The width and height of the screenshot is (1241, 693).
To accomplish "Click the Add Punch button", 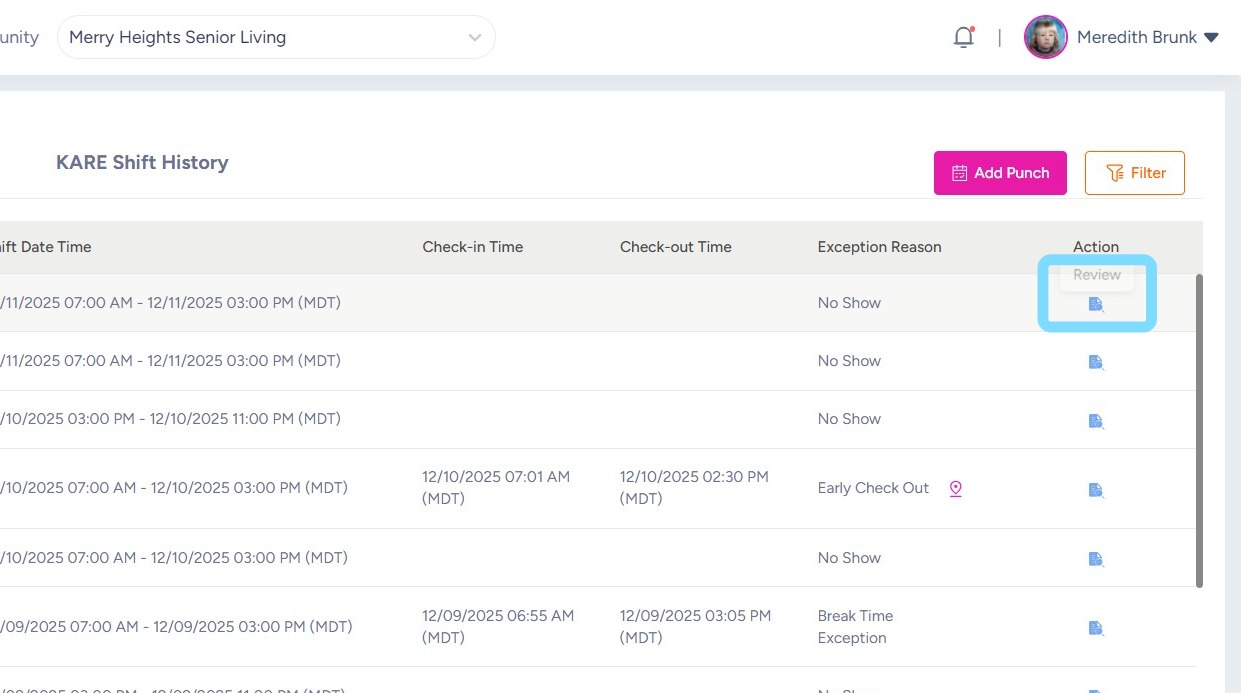I will 1000,173.
